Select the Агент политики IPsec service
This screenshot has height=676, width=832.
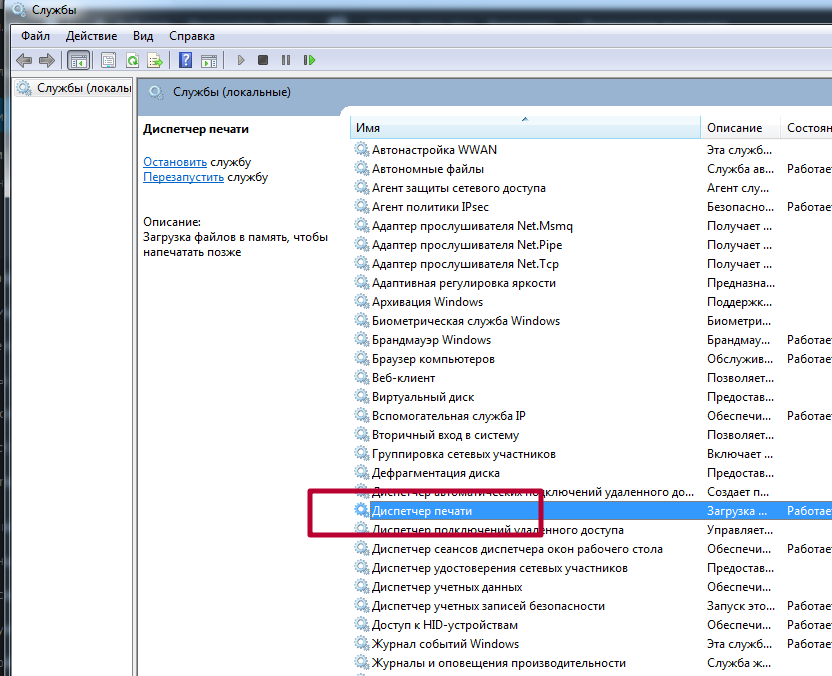[430, 207]
